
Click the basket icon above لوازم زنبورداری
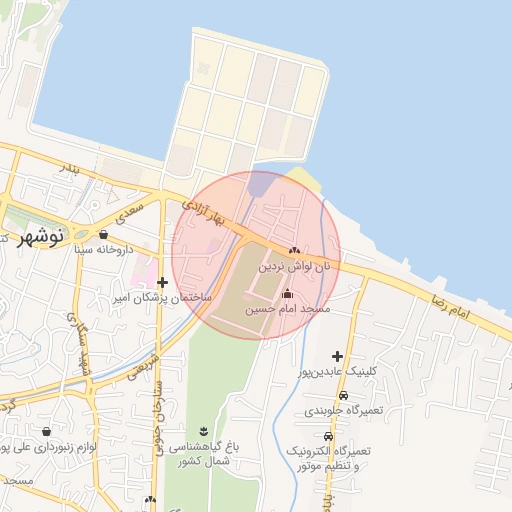coord(46,432)
